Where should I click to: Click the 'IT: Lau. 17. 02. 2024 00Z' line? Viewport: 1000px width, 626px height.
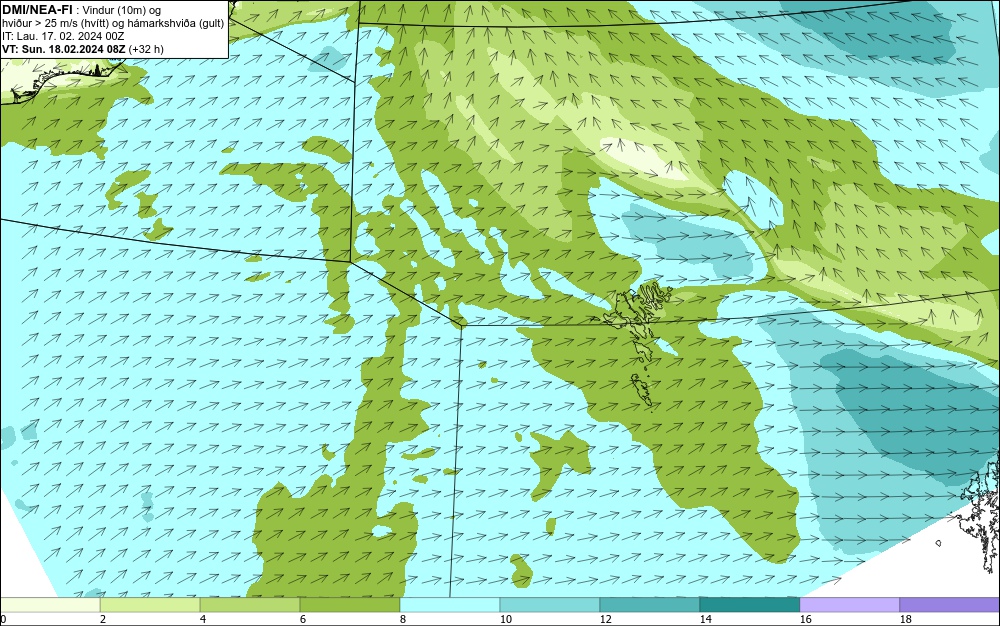point(63,36)
